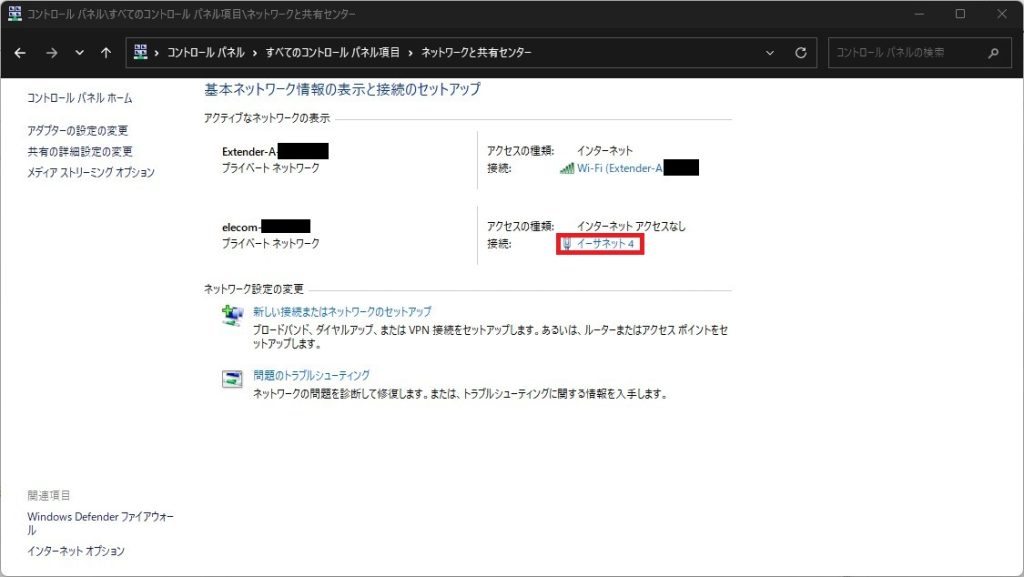
Task: Click the new connection setup icon
Action: point(232,316)
